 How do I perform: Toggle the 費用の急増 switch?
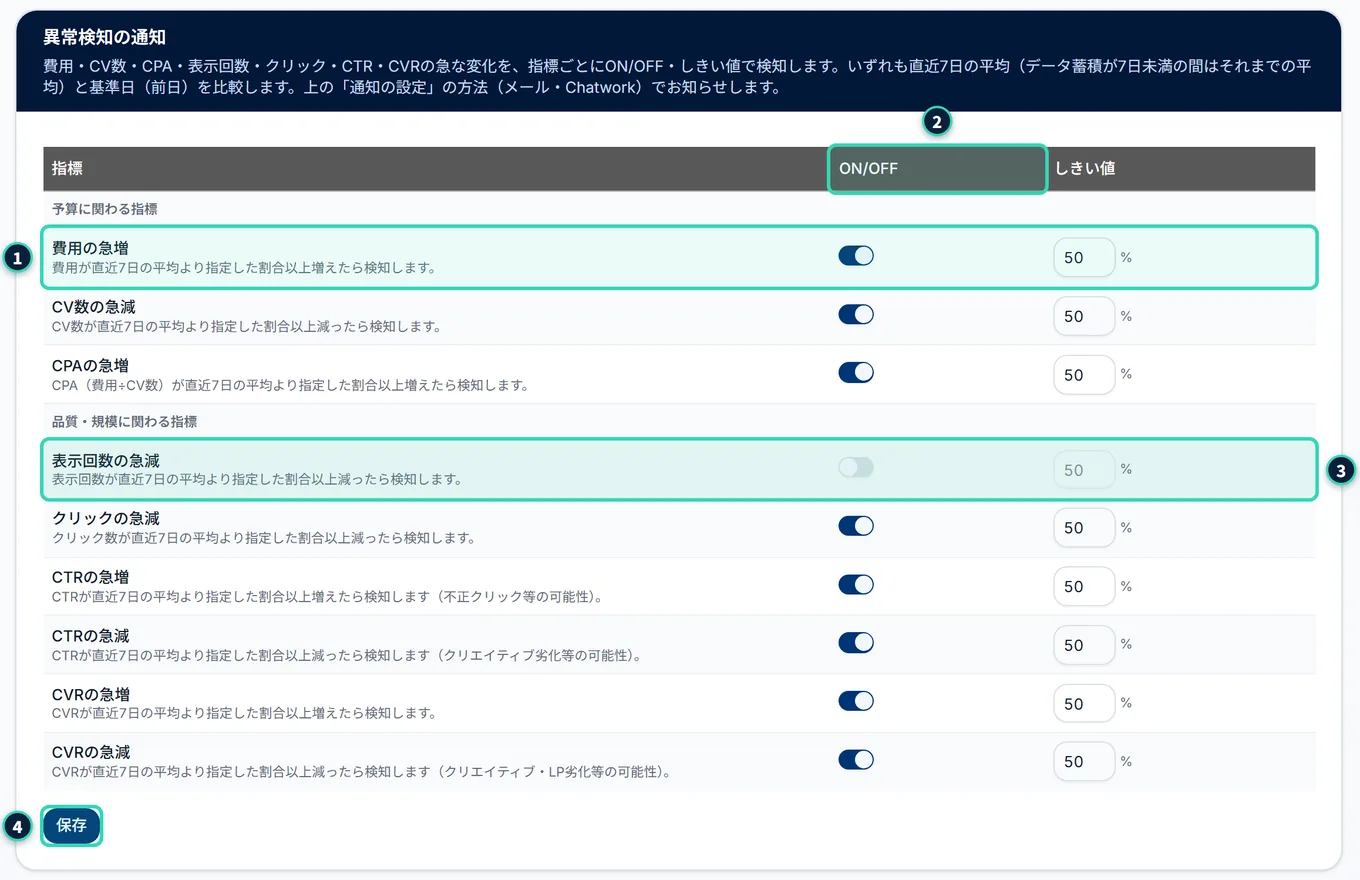(x=856, y=256)
